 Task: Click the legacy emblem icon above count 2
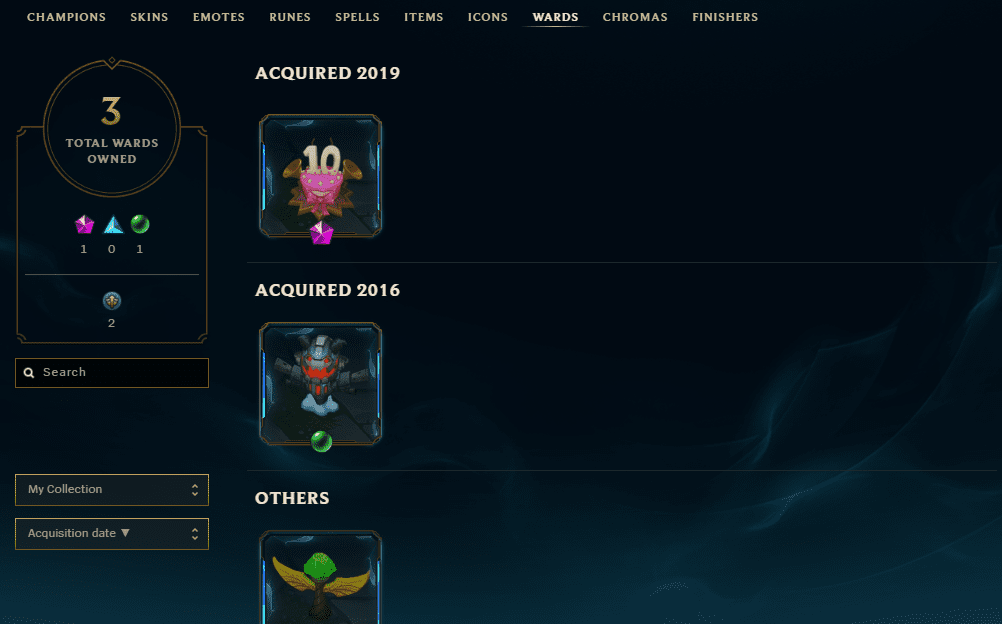(112, 300)
